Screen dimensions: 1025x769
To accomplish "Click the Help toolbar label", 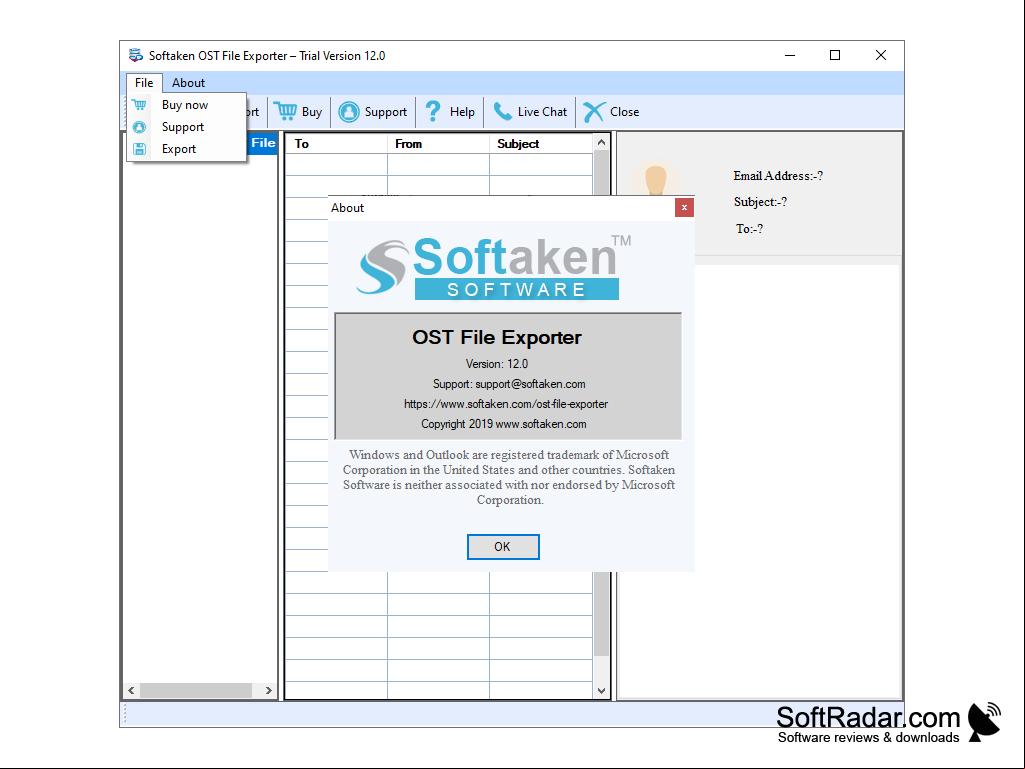I will coord(462,112).
